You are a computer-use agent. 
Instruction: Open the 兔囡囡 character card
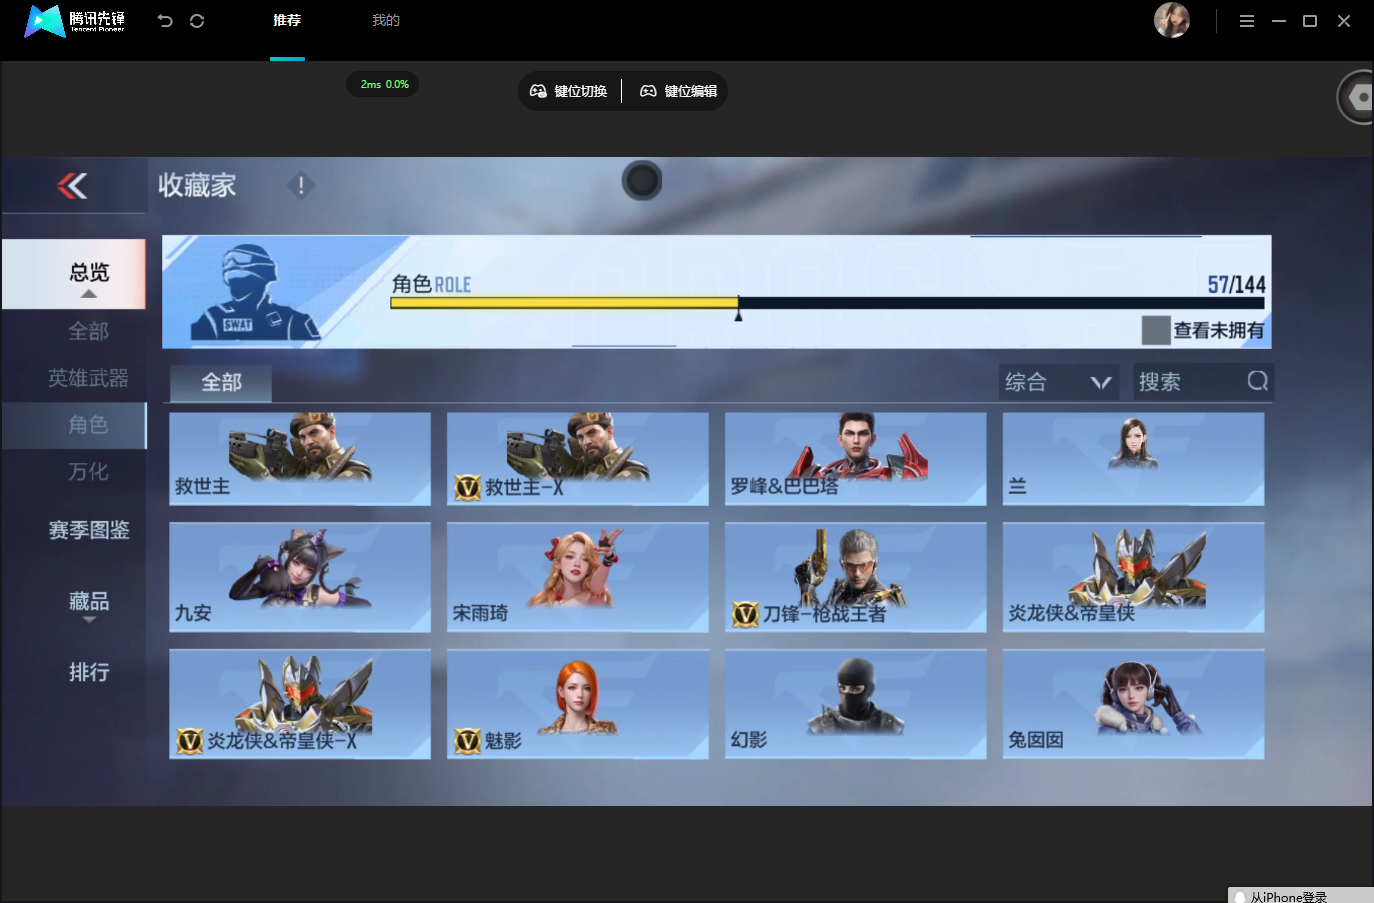click(x=1134, y=704)
